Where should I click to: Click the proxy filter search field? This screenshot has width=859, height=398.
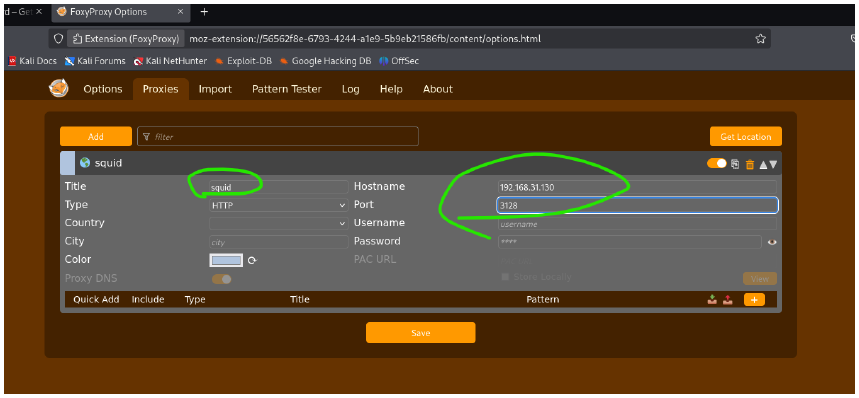pos(278,136)
